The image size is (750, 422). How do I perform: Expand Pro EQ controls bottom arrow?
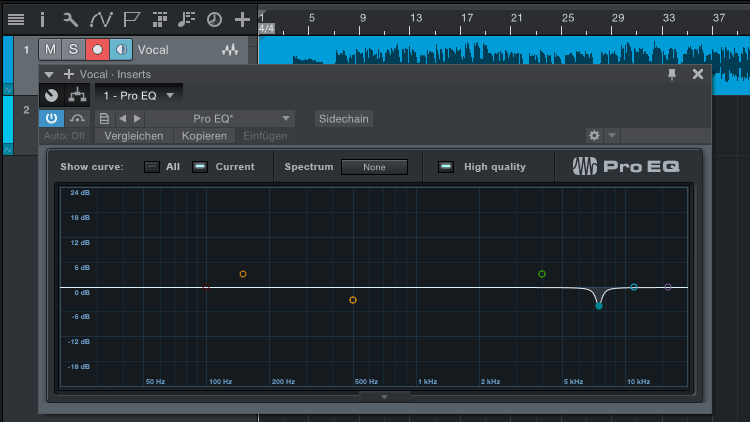pyautogui.click(x=385, y=397)
